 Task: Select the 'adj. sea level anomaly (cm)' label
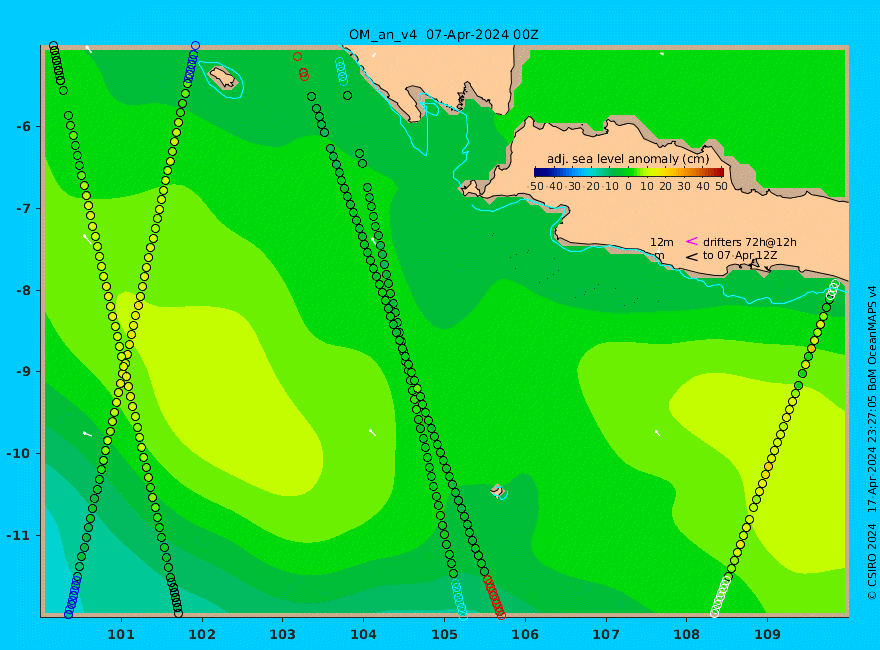(x=628, y=159)
